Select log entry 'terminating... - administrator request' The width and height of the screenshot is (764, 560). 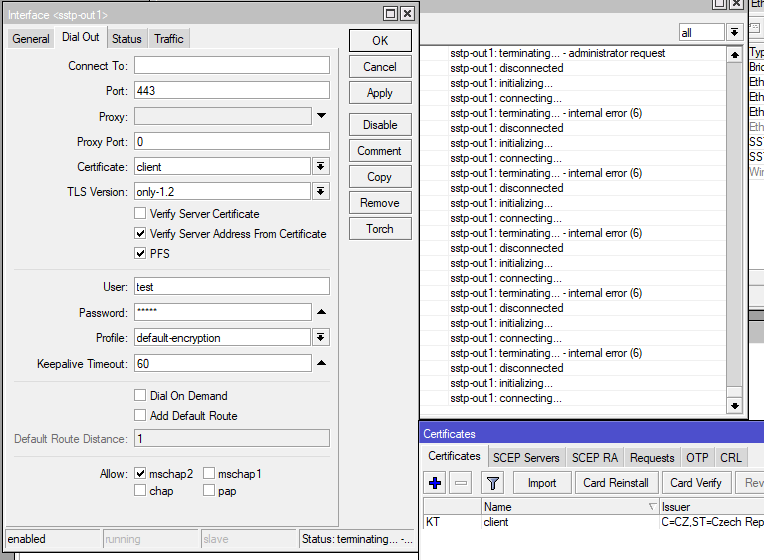coord(557,53)
